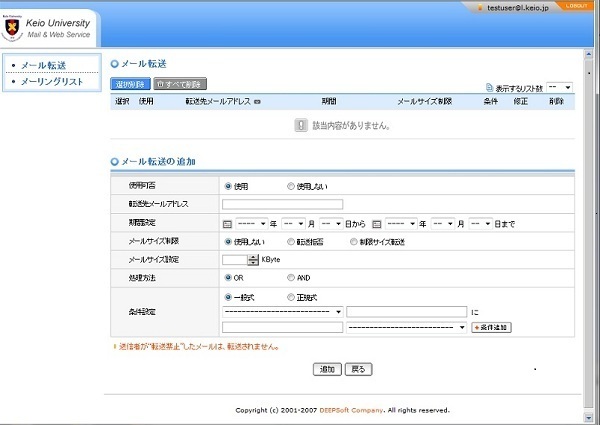Click the メール転送 section heading bullet icon

coord(115,64)
